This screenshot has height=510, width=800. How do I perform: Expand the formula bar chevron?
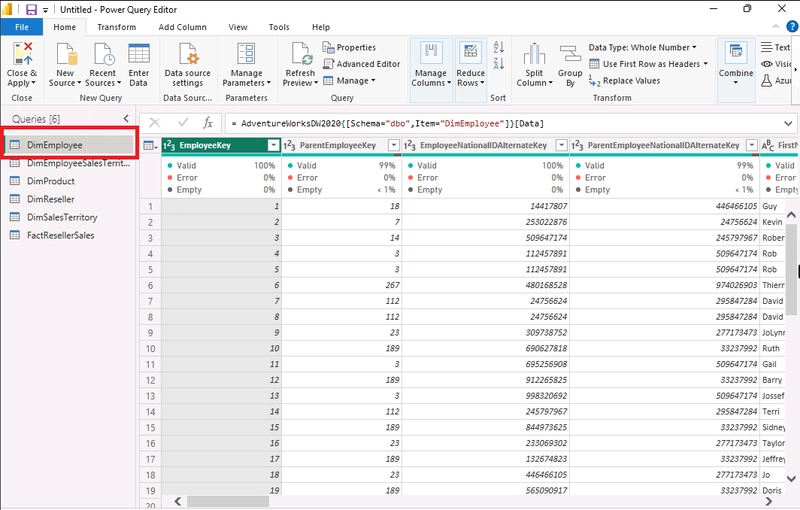click(x=788, y=123)
